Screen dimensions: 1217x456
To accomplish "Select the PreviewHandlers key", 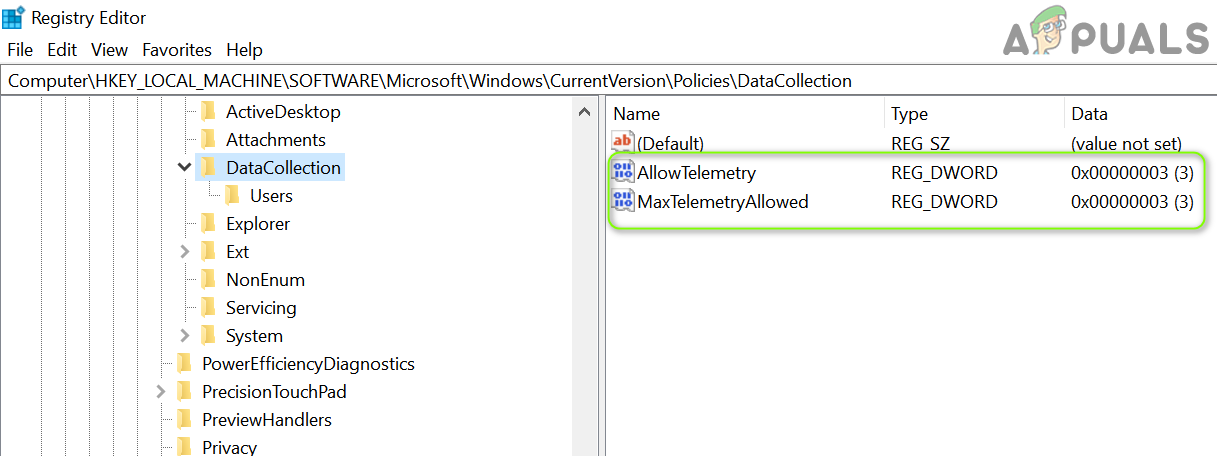I will pyautogui.click(x=266, y=420).
